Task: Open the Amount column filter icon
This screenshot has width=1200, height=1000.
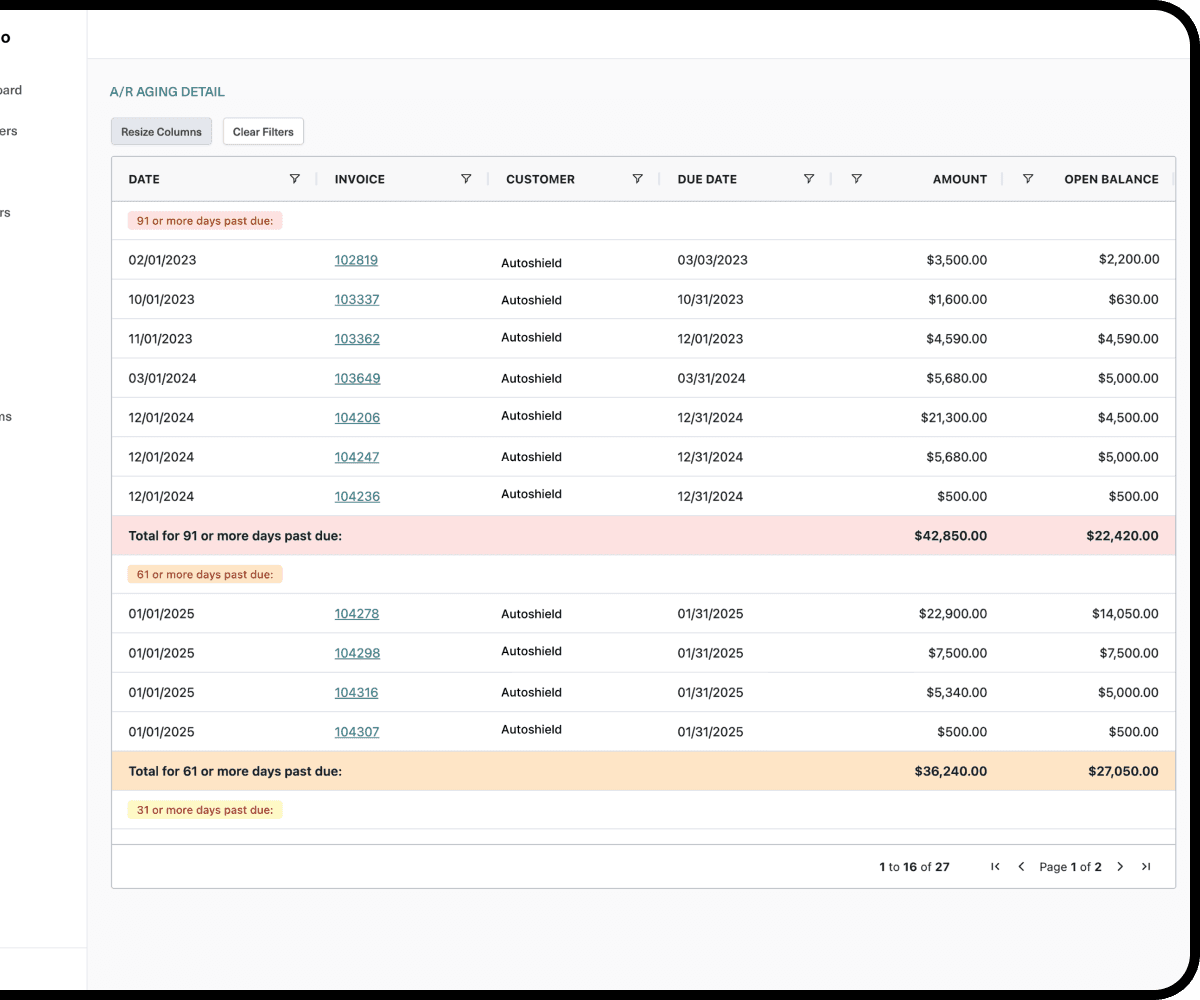Action: click(x=856, y=179)
